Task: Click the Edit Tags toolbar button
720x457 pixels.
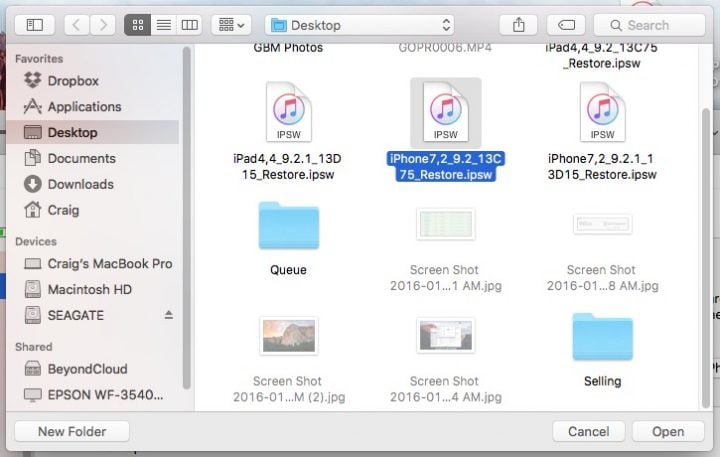Action: (566, 25)
